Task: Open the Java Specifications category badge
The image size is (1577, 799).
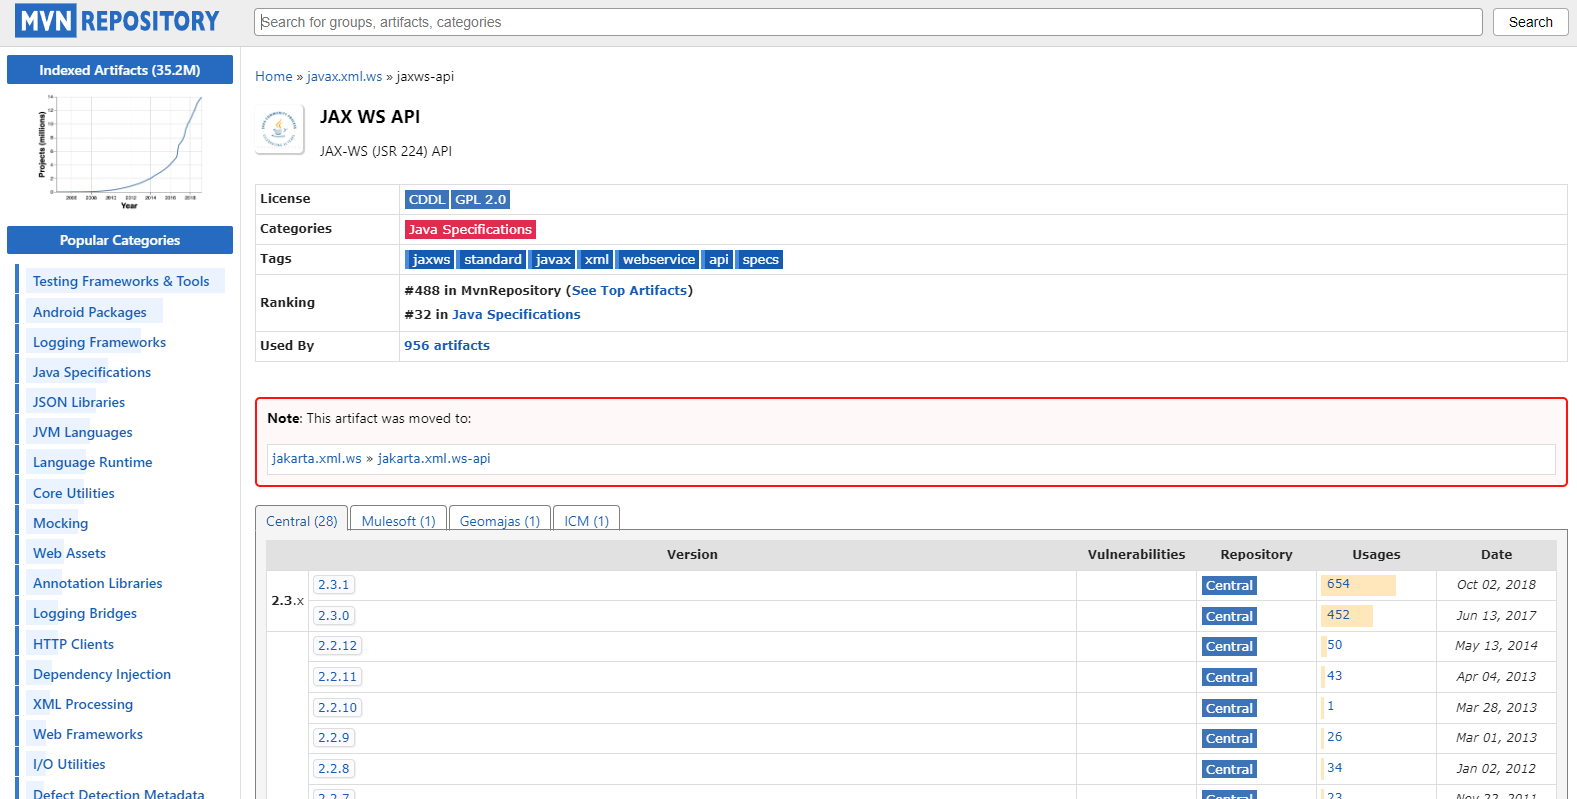Action: pos(470,230)
